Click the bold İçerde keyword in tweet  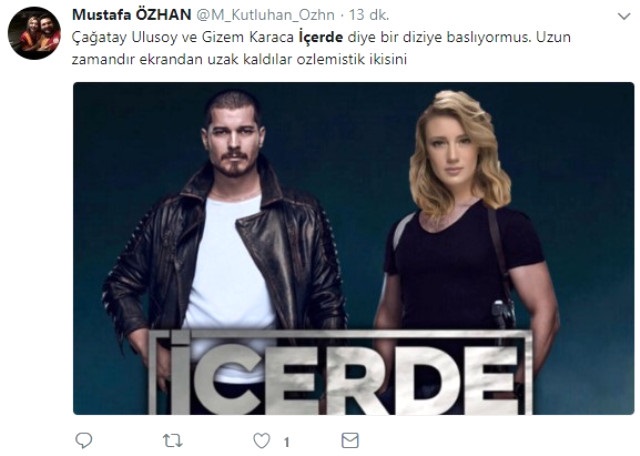[x=321, y=37]
